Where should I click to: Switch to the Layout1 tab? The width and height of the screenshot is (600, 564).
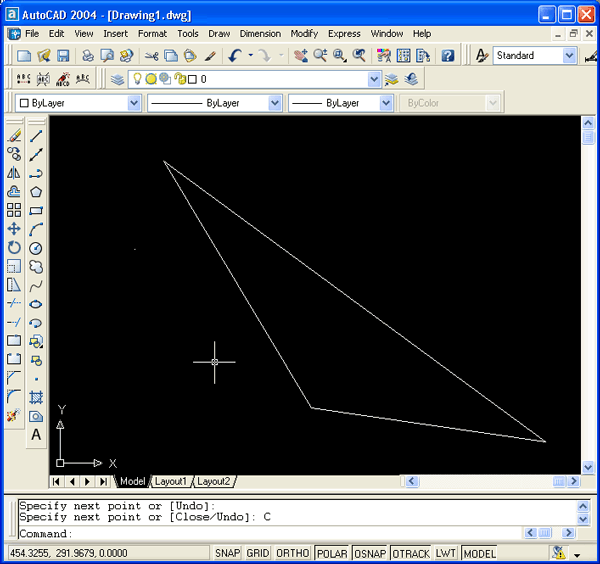170,481
